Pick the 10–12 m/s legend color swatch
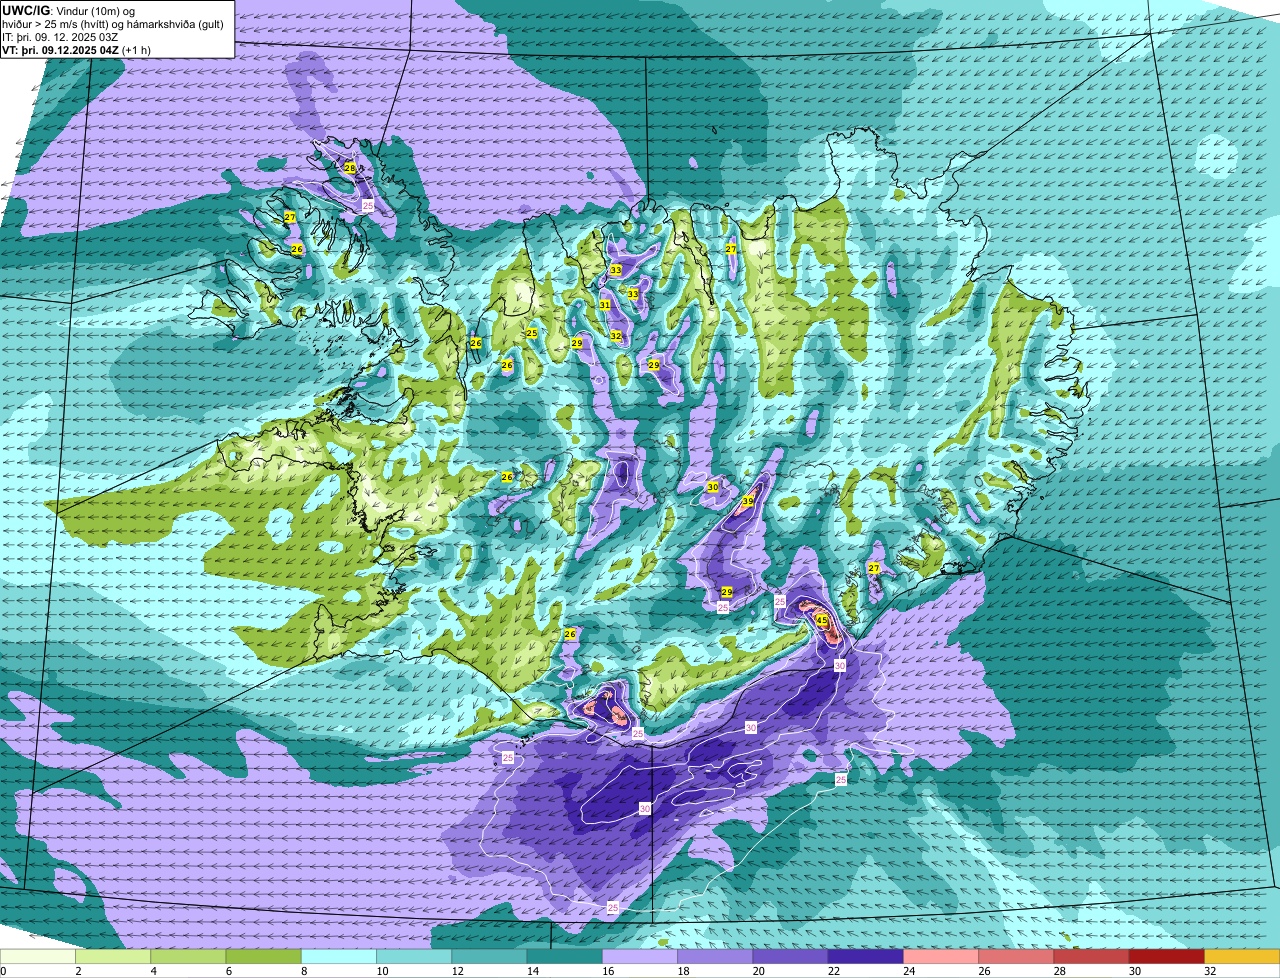 coord(414,957)
